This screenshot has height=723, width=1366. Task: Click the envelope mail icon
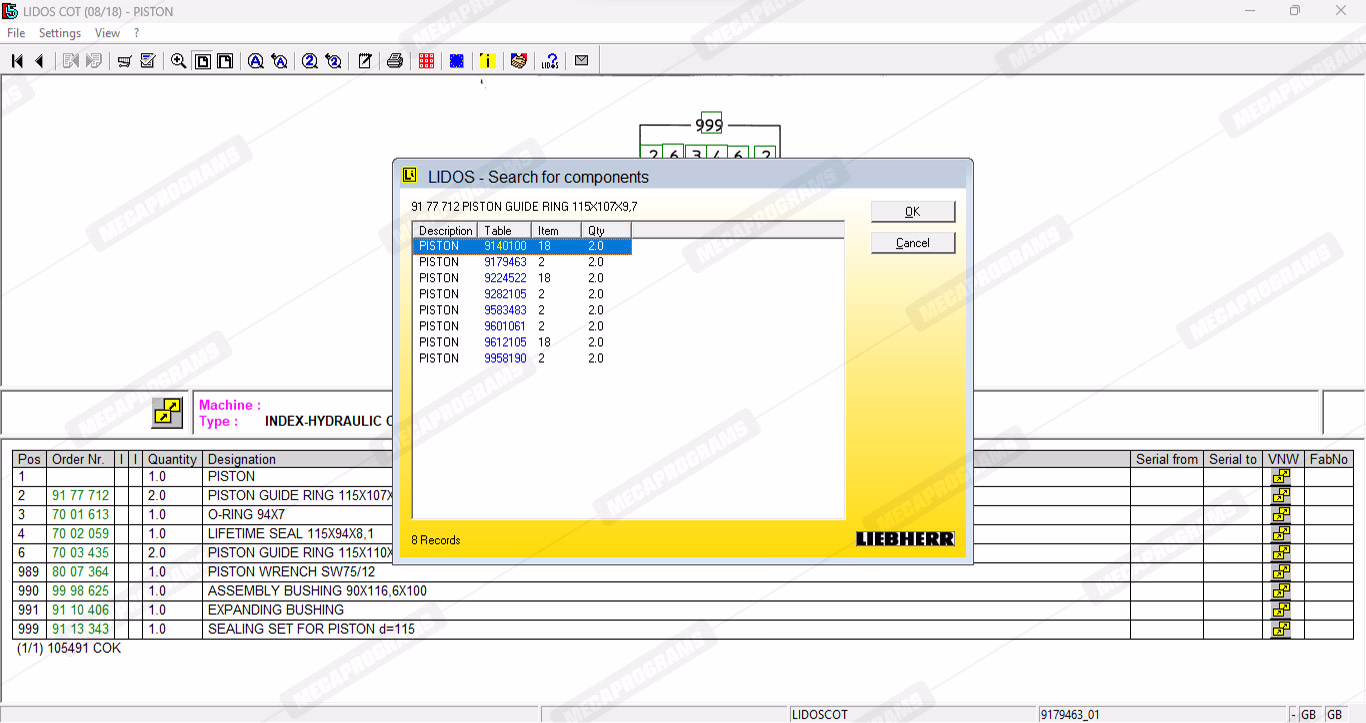[581, 61]
